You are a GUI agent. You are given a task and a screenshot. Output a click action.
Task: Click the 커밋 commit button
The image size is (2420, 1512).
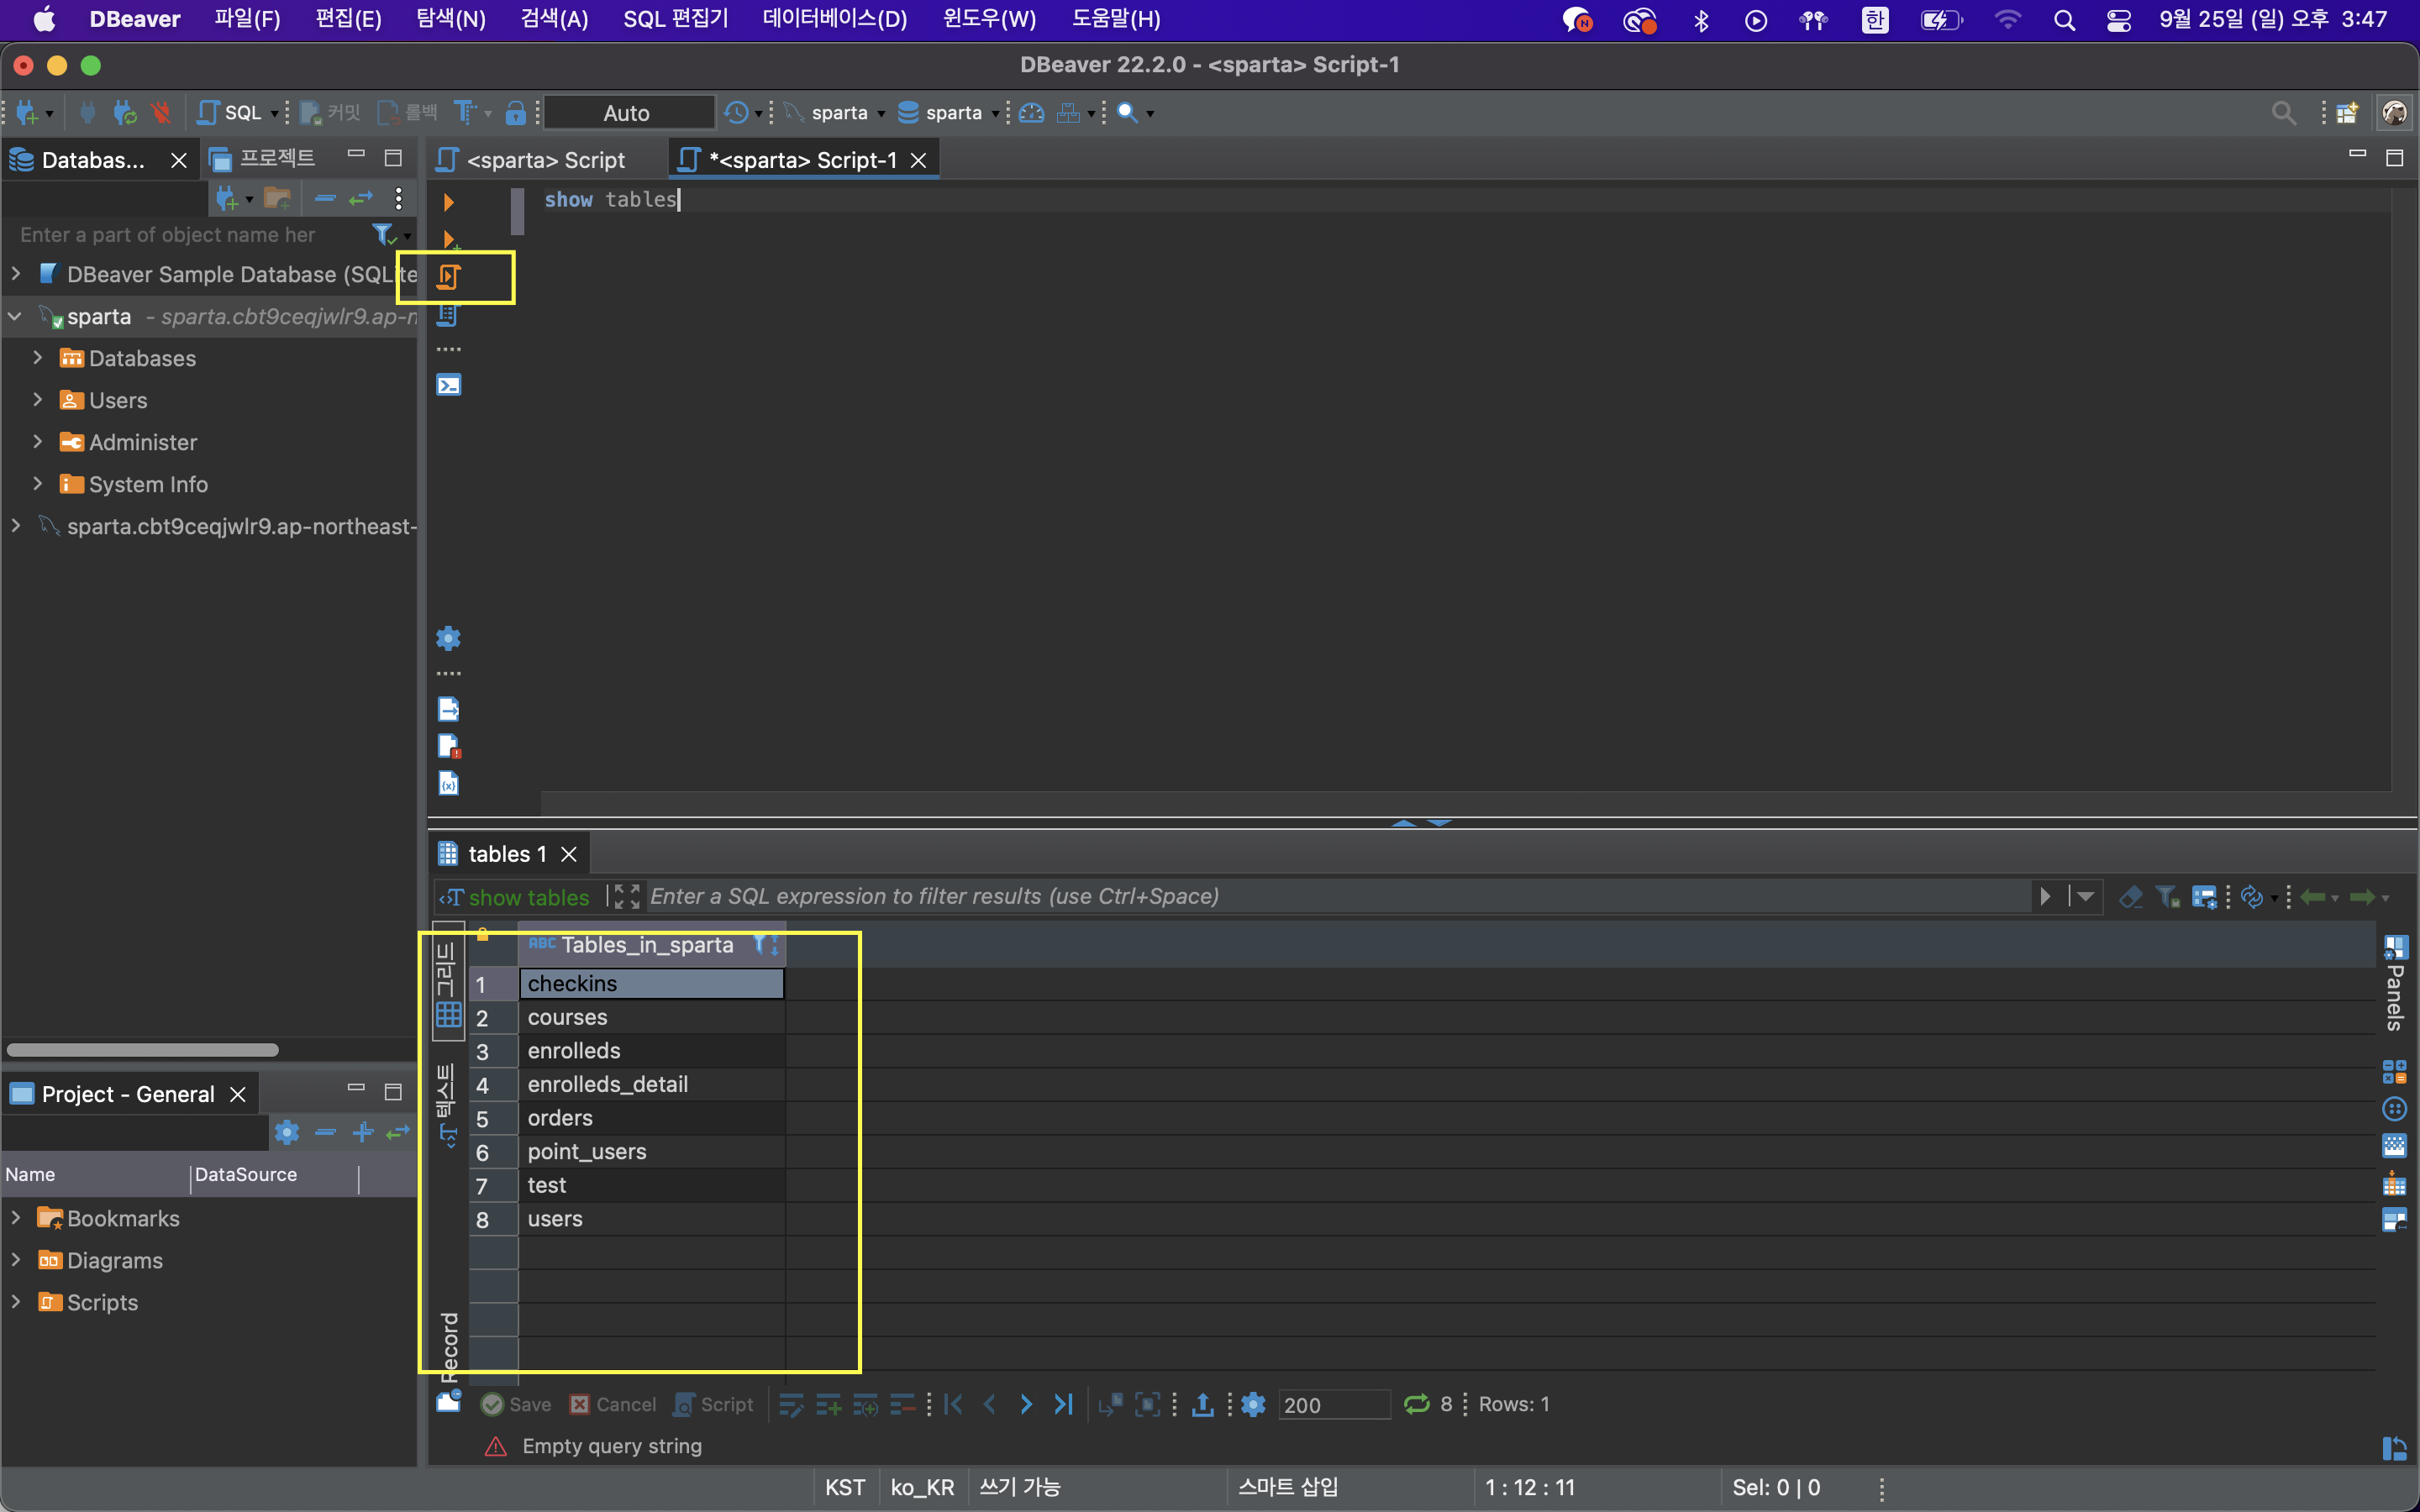tap(330, 113)
